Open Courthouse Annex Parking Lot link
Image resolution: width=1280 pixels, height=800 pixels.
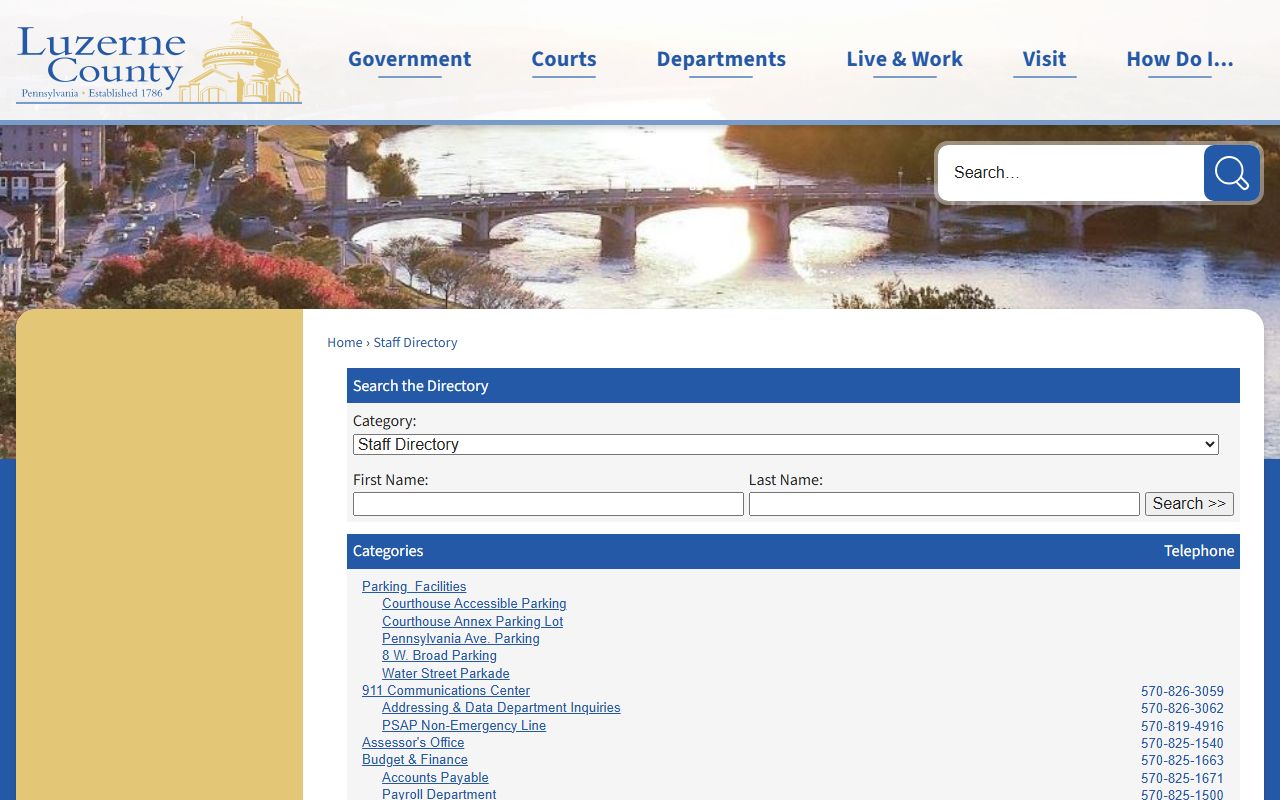pyautogui.click(x=472, y=621)
